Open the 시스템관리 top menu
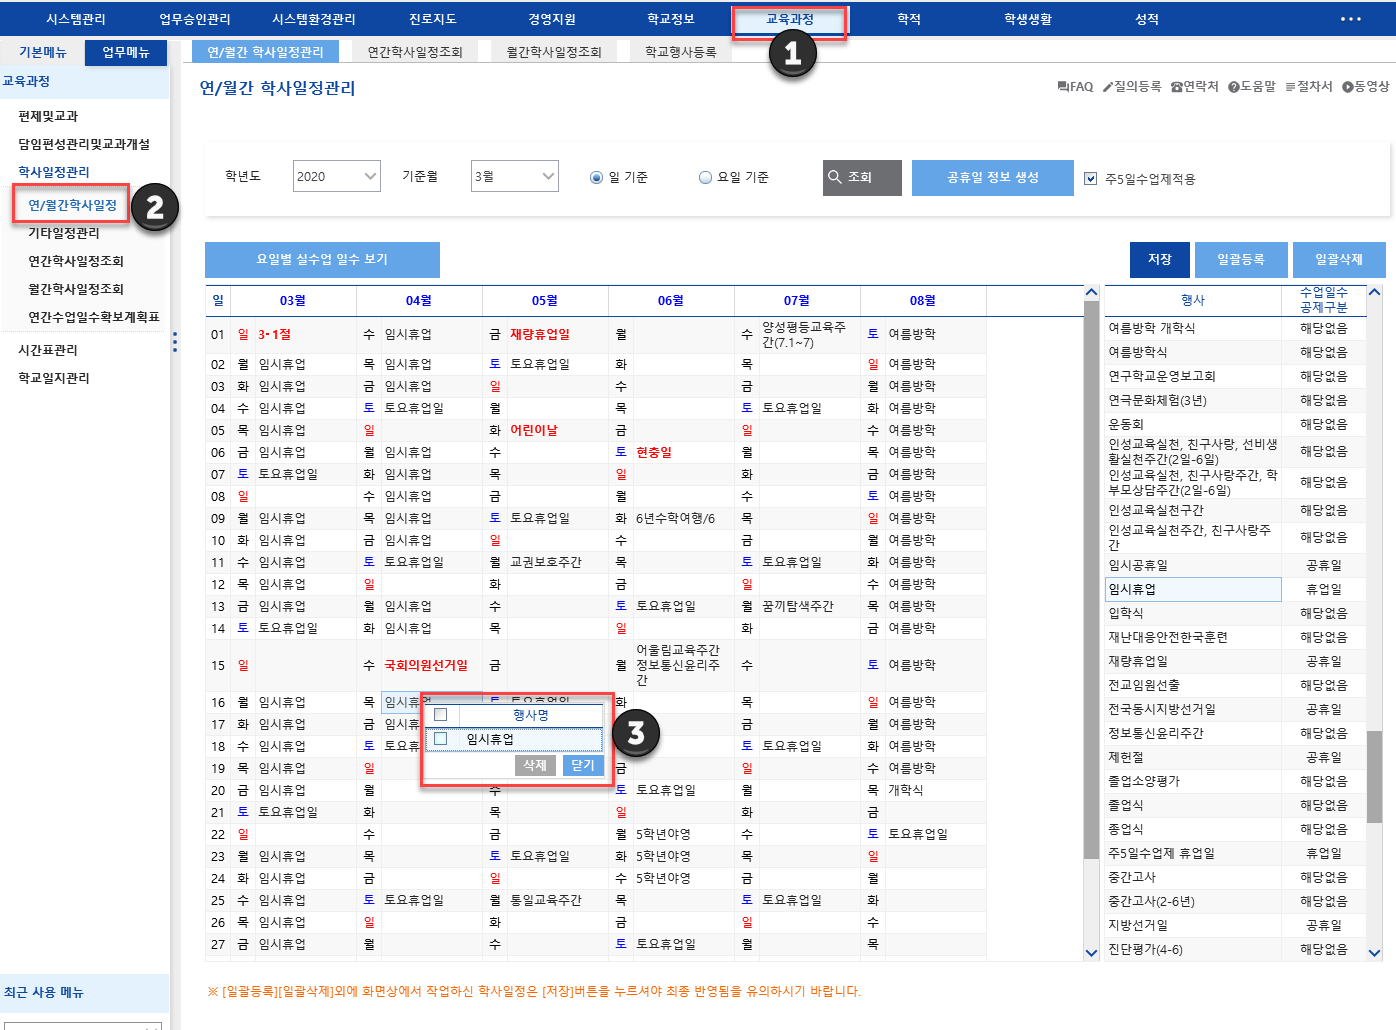Viewport: 1396px width, 1030px height. 76,19
